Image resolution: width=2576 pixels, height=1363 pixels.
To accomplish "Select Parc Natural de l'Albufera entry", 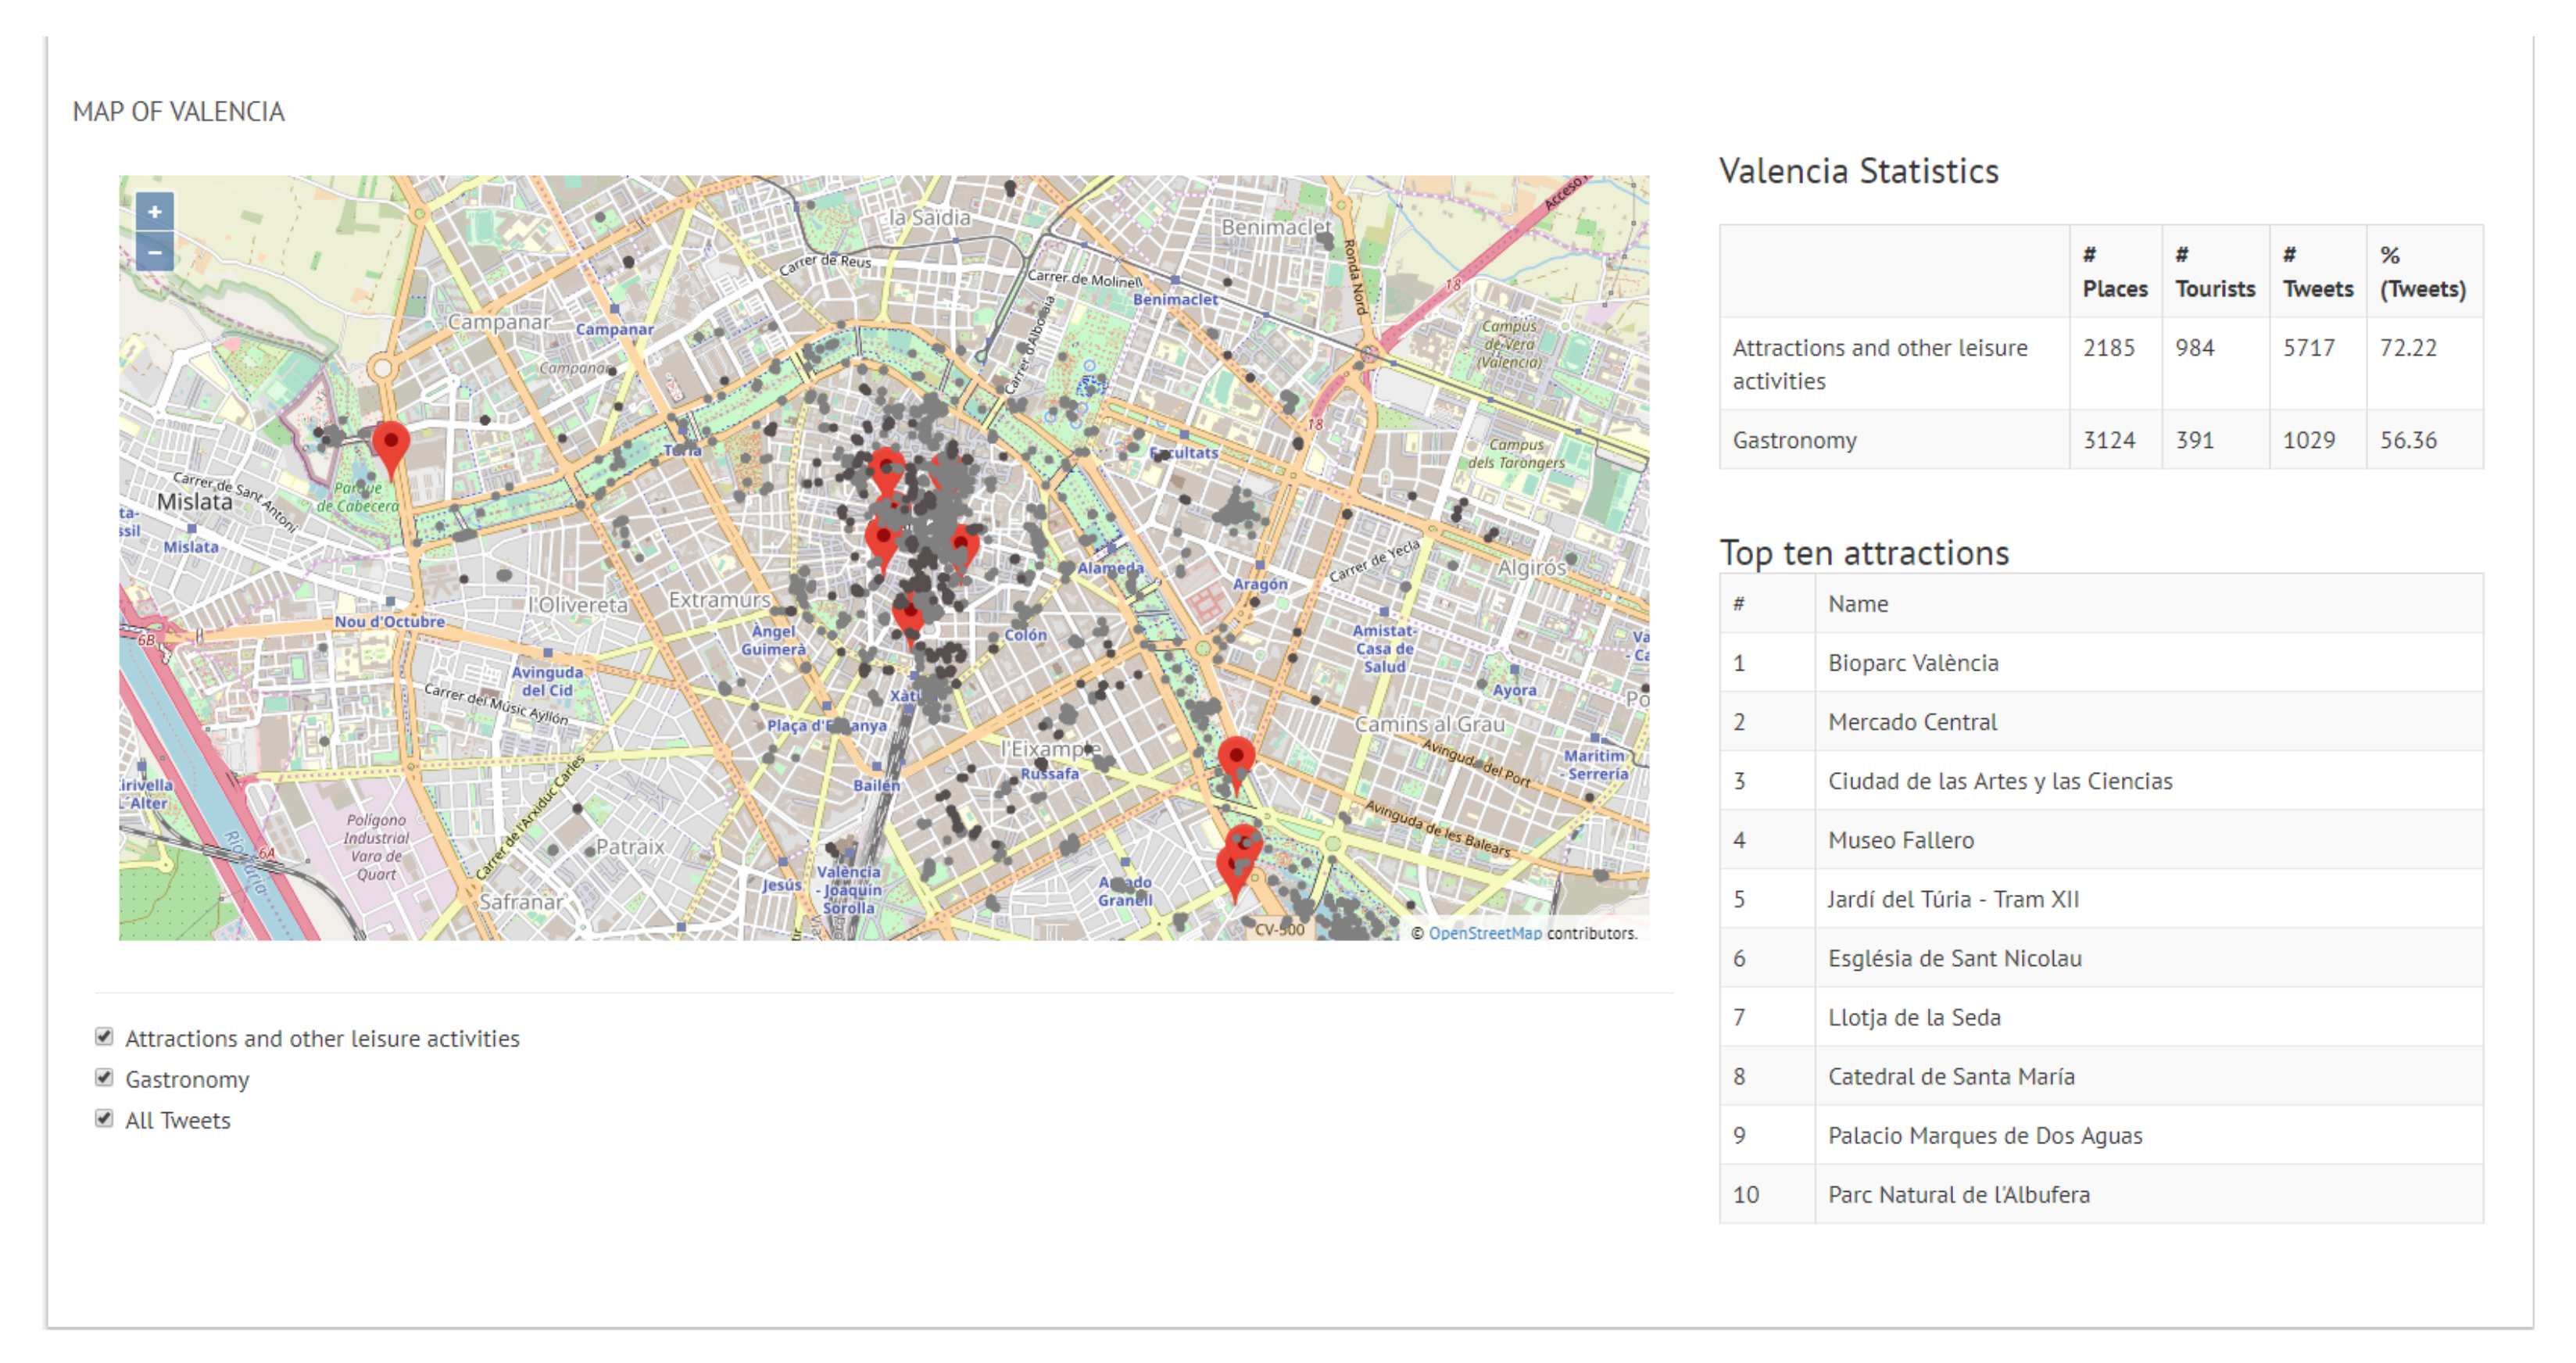I will (1958, 1194).
